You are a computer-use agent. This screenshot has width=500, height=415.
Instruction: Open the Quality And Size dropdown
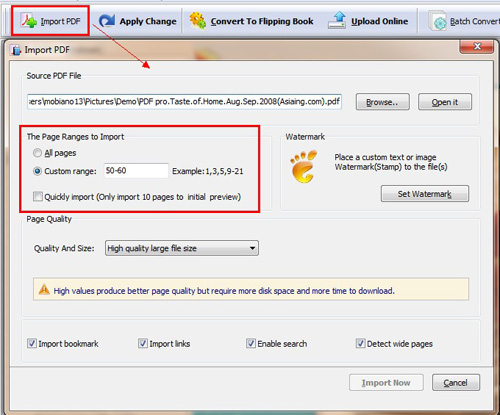click(x=182, y=248)
